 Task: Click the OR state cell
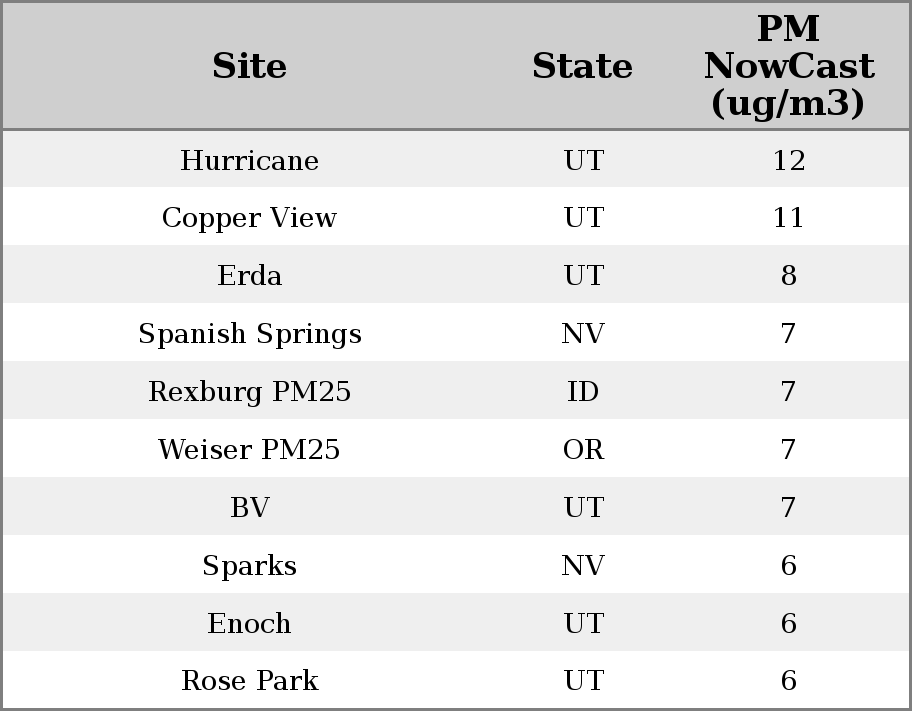point(583,450)
